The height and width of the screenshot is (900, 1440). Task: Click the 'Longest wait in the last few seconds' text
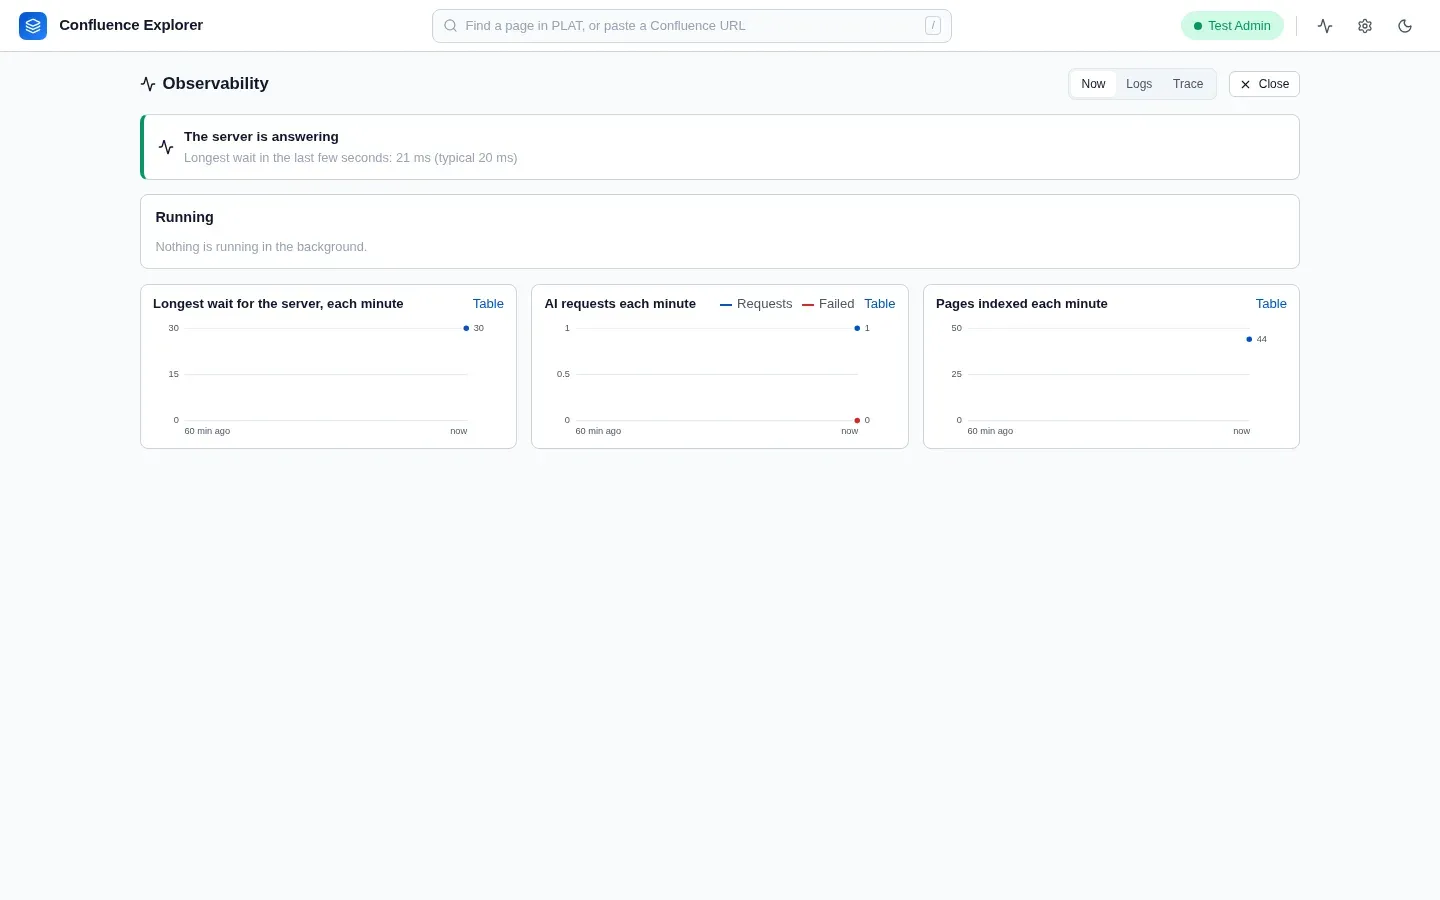click(x=351, y=158)
